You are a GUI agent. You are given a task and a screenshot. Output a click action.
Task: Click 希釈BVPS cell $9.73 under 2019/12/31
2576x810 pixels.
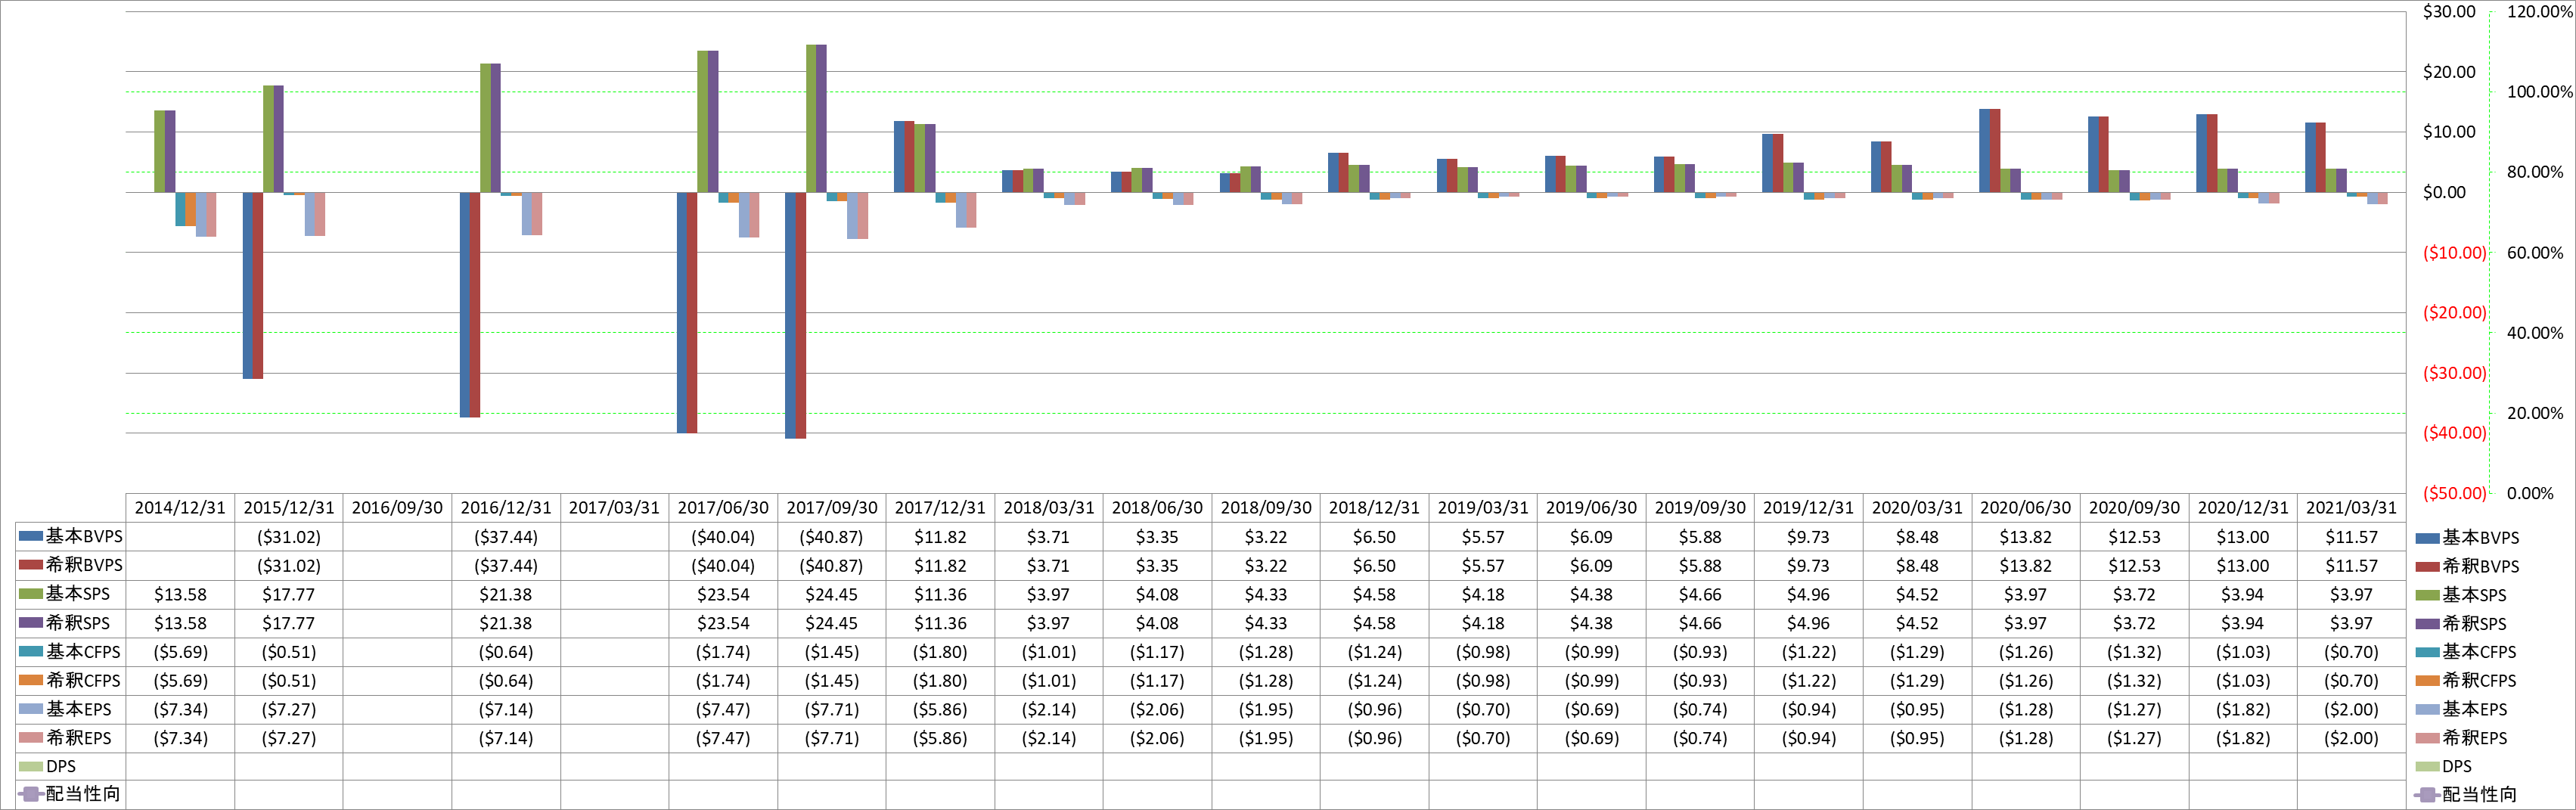coord(1808,566)
